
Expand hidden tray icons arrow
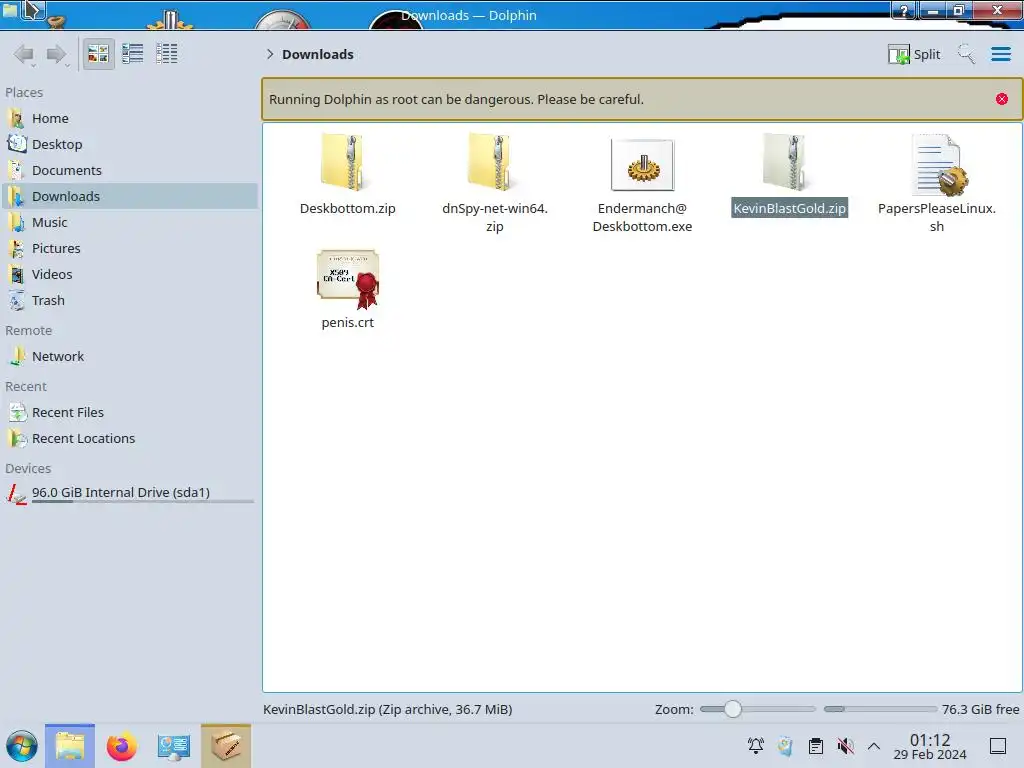tap(874, 746)
